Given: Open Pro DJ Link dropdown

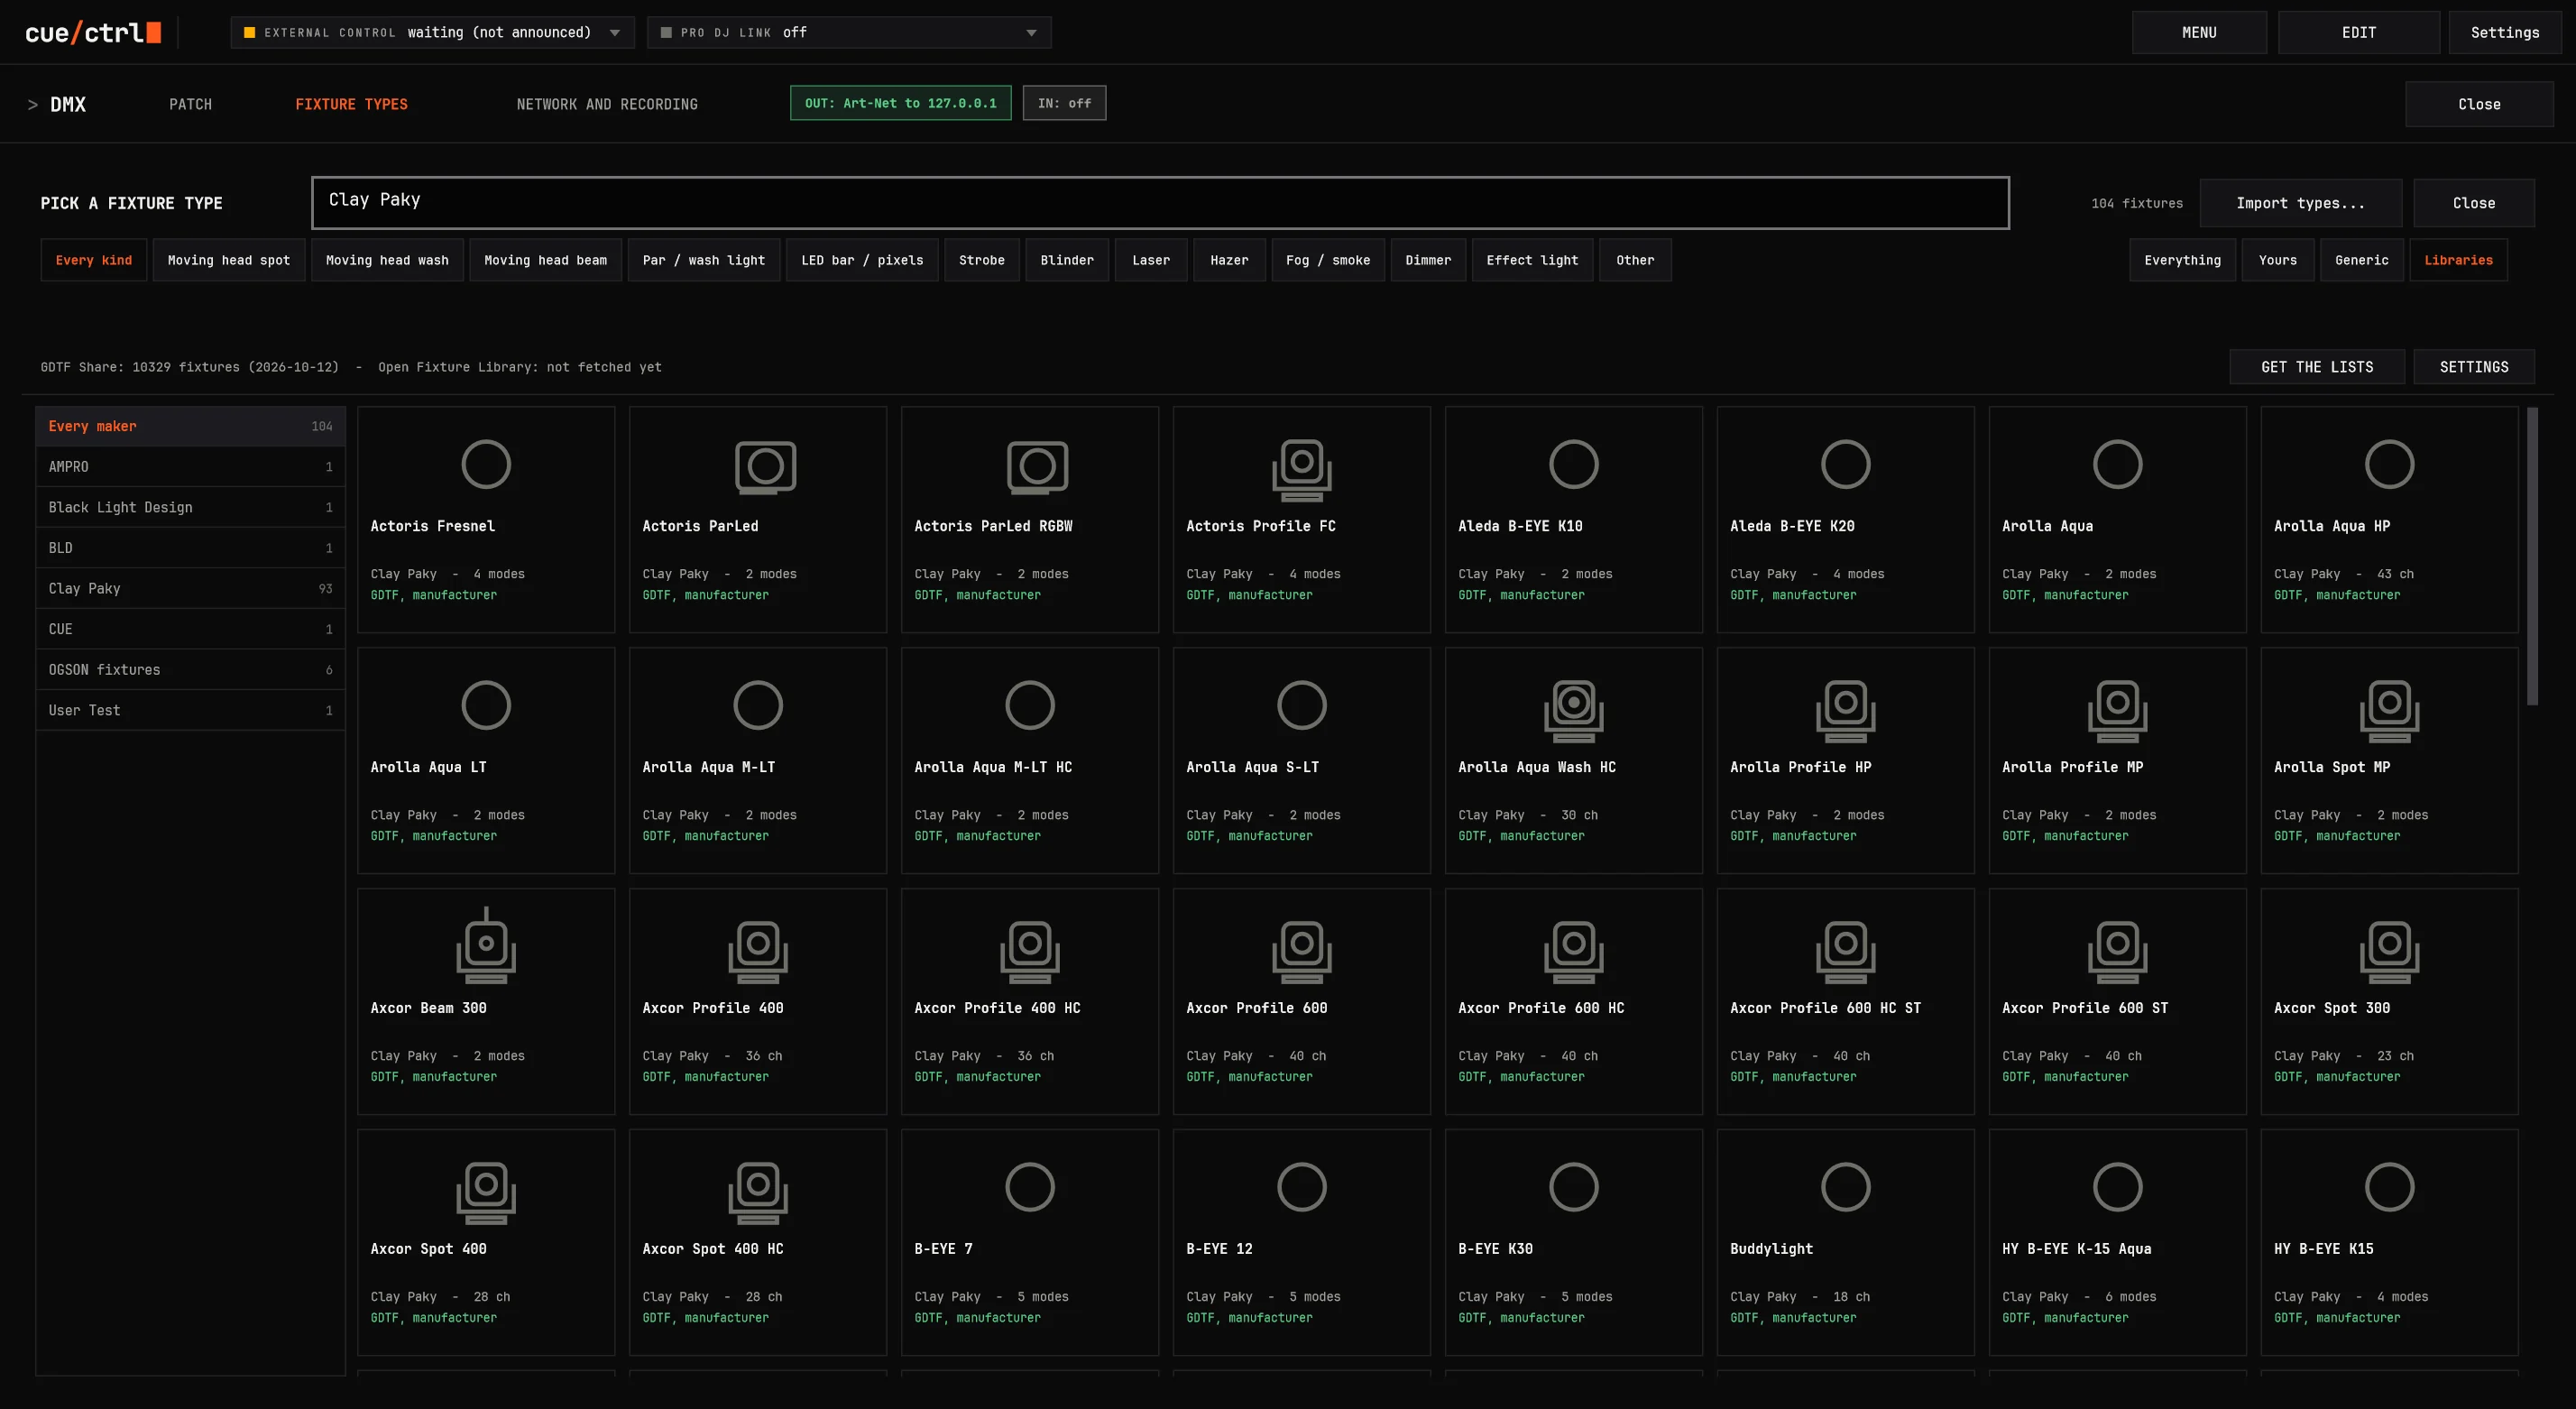Looking at the screenshot, I should [849, 32].
